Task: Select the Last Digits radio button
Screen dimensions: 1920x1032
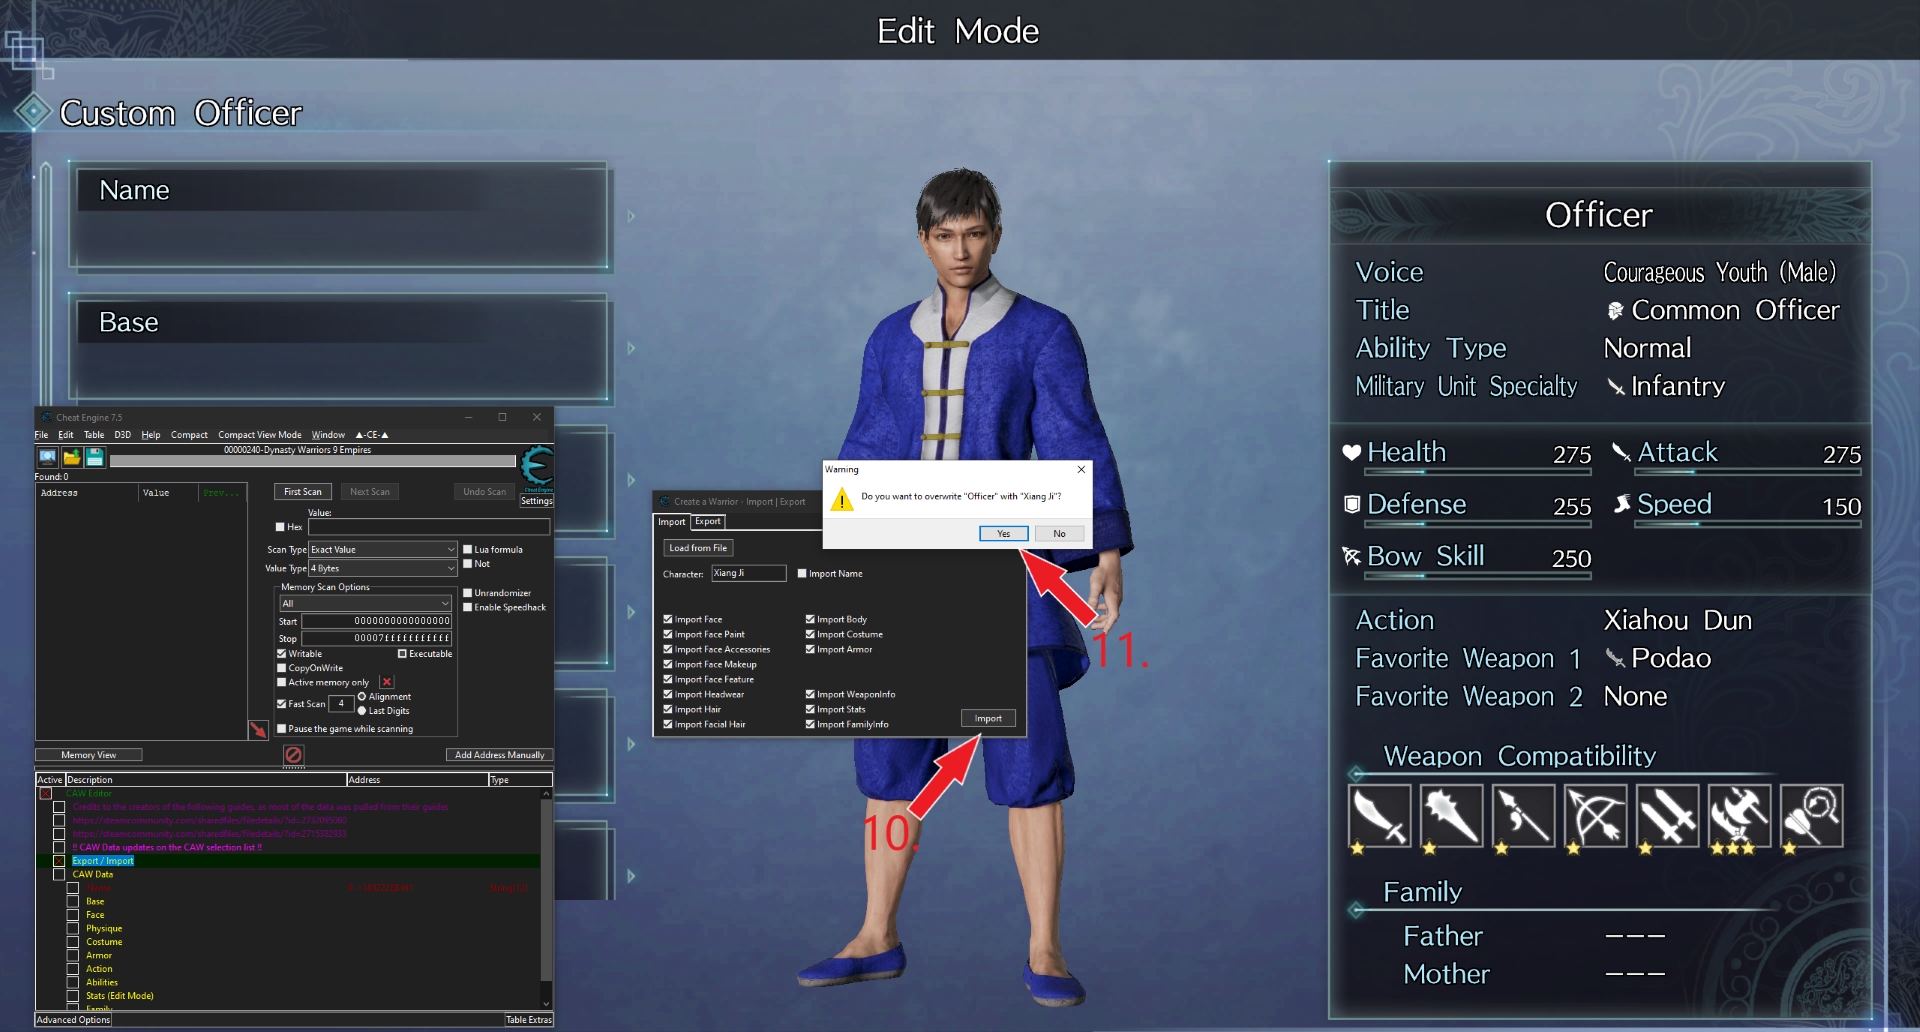Action: pos(362,711)
